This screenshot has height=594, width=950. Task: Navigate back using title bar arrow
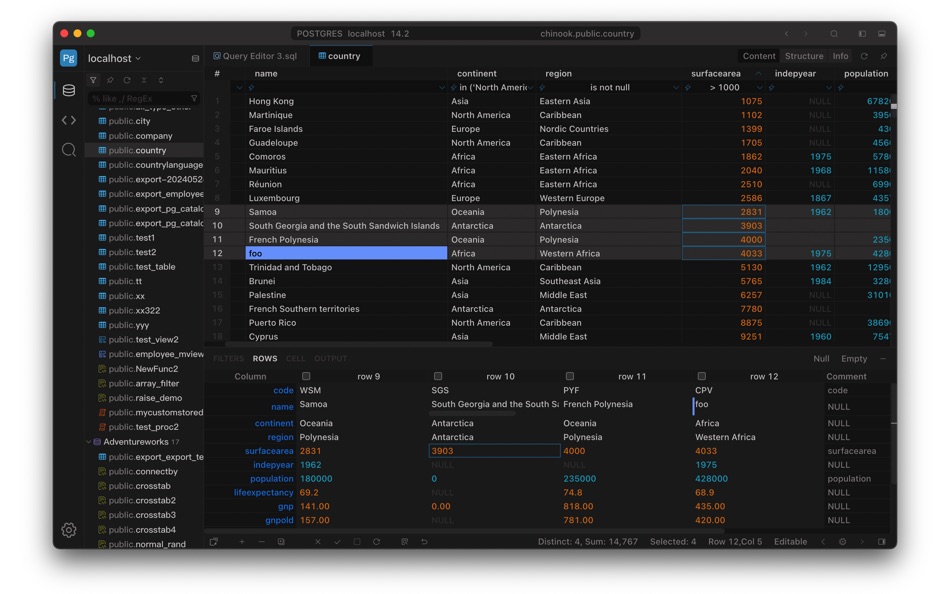click(786, 33)
